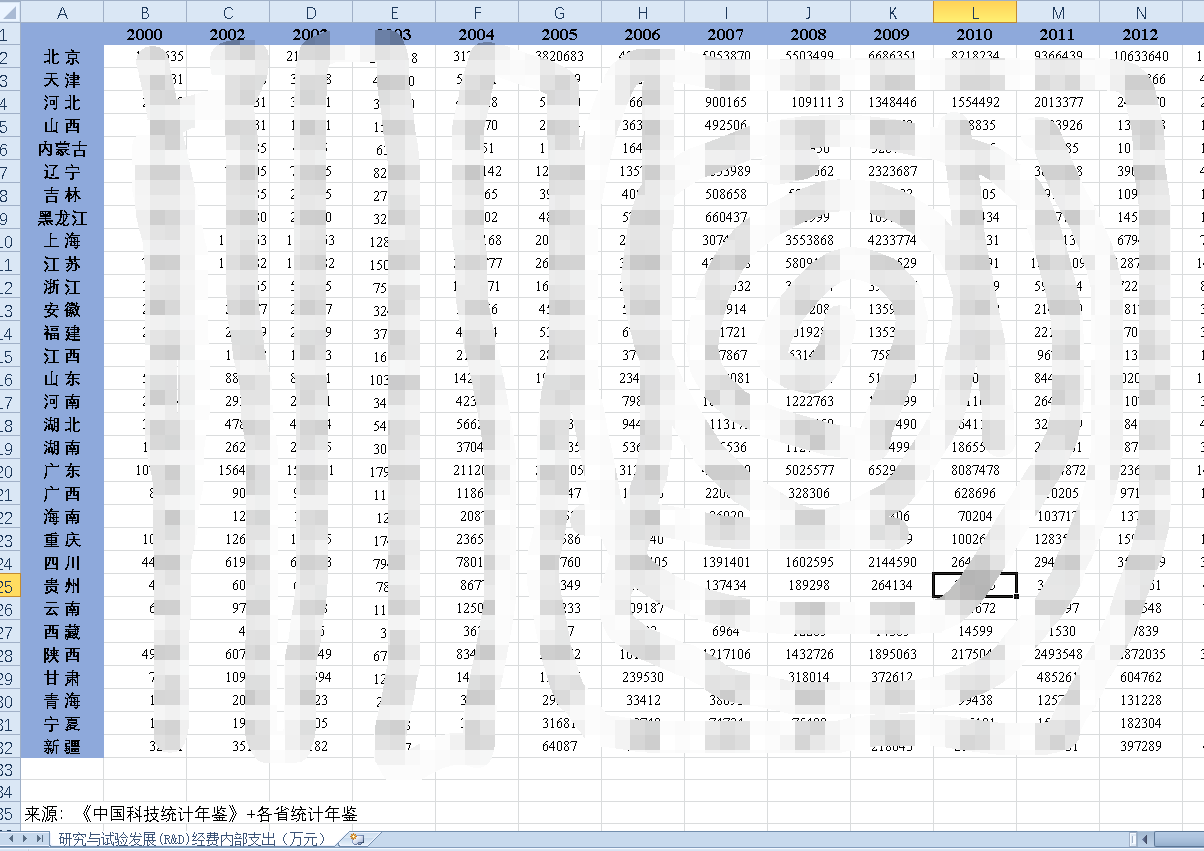Select the 北京 row label cell
The image size is (1204, 851).
pos(62,57)
